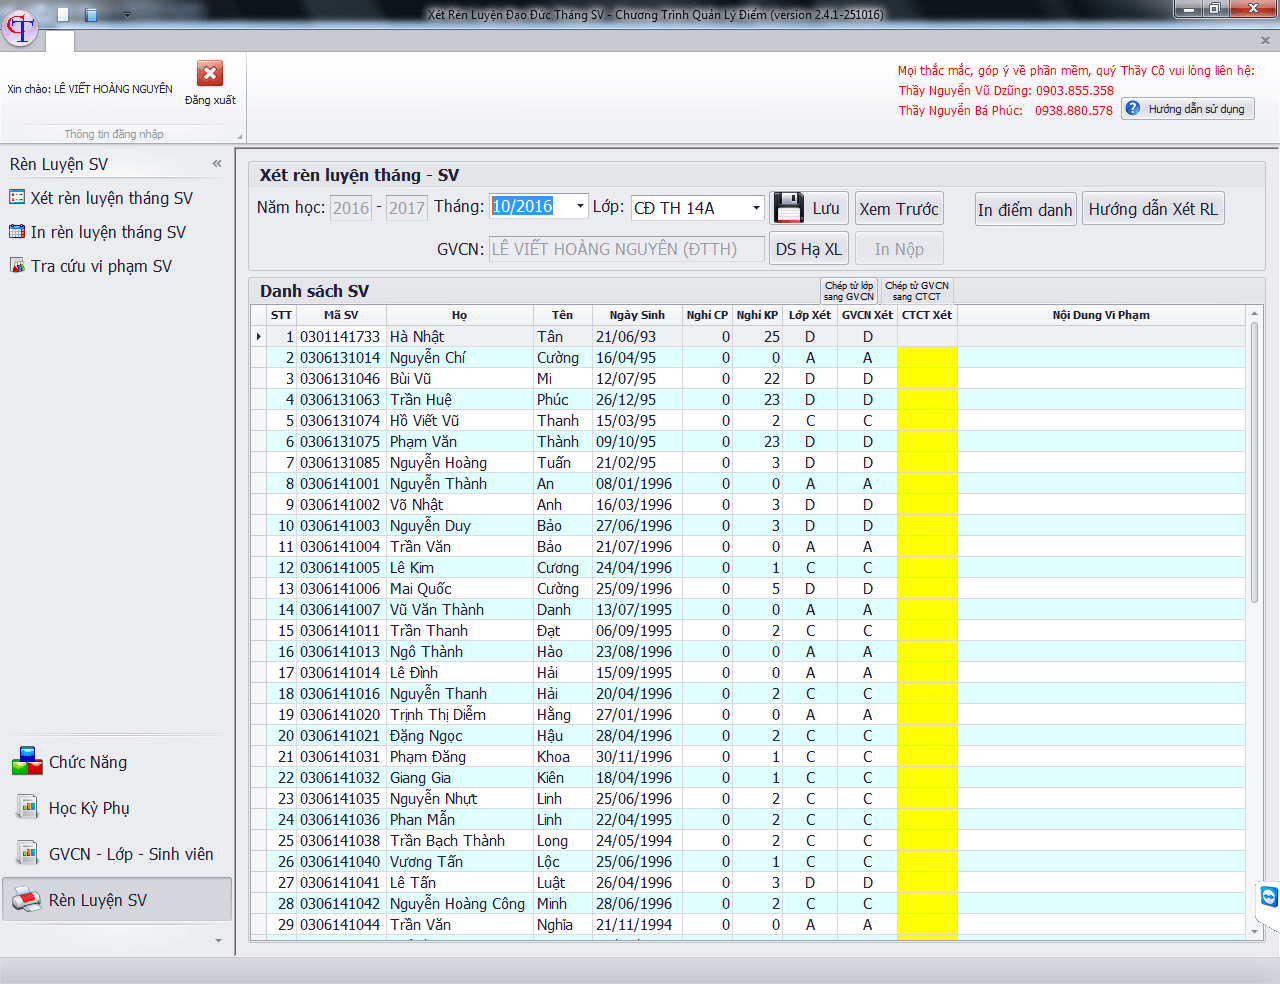
Task: Click Lớp Xét cell for Mai Quốc Cường
Action: [x=810, y=589]
